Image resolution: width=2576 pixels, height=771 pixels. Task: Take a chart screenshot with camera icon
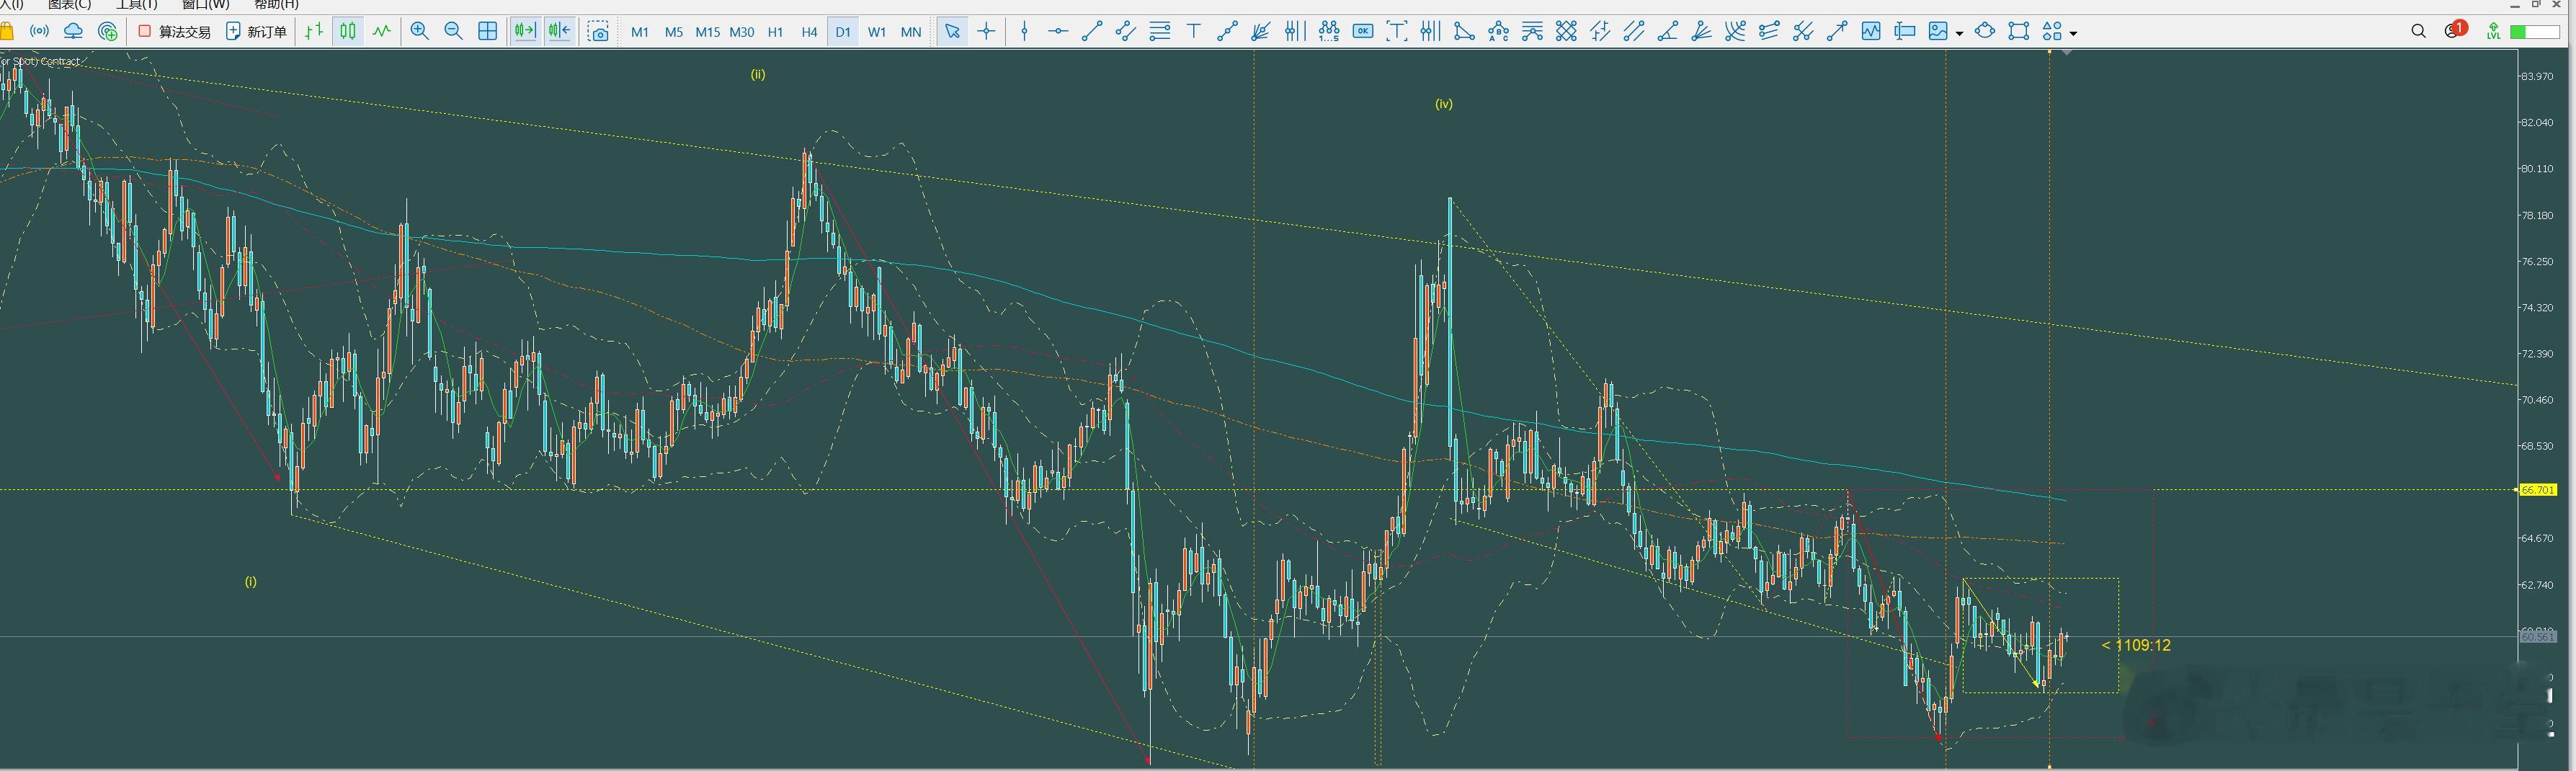[x=598, y=32]
